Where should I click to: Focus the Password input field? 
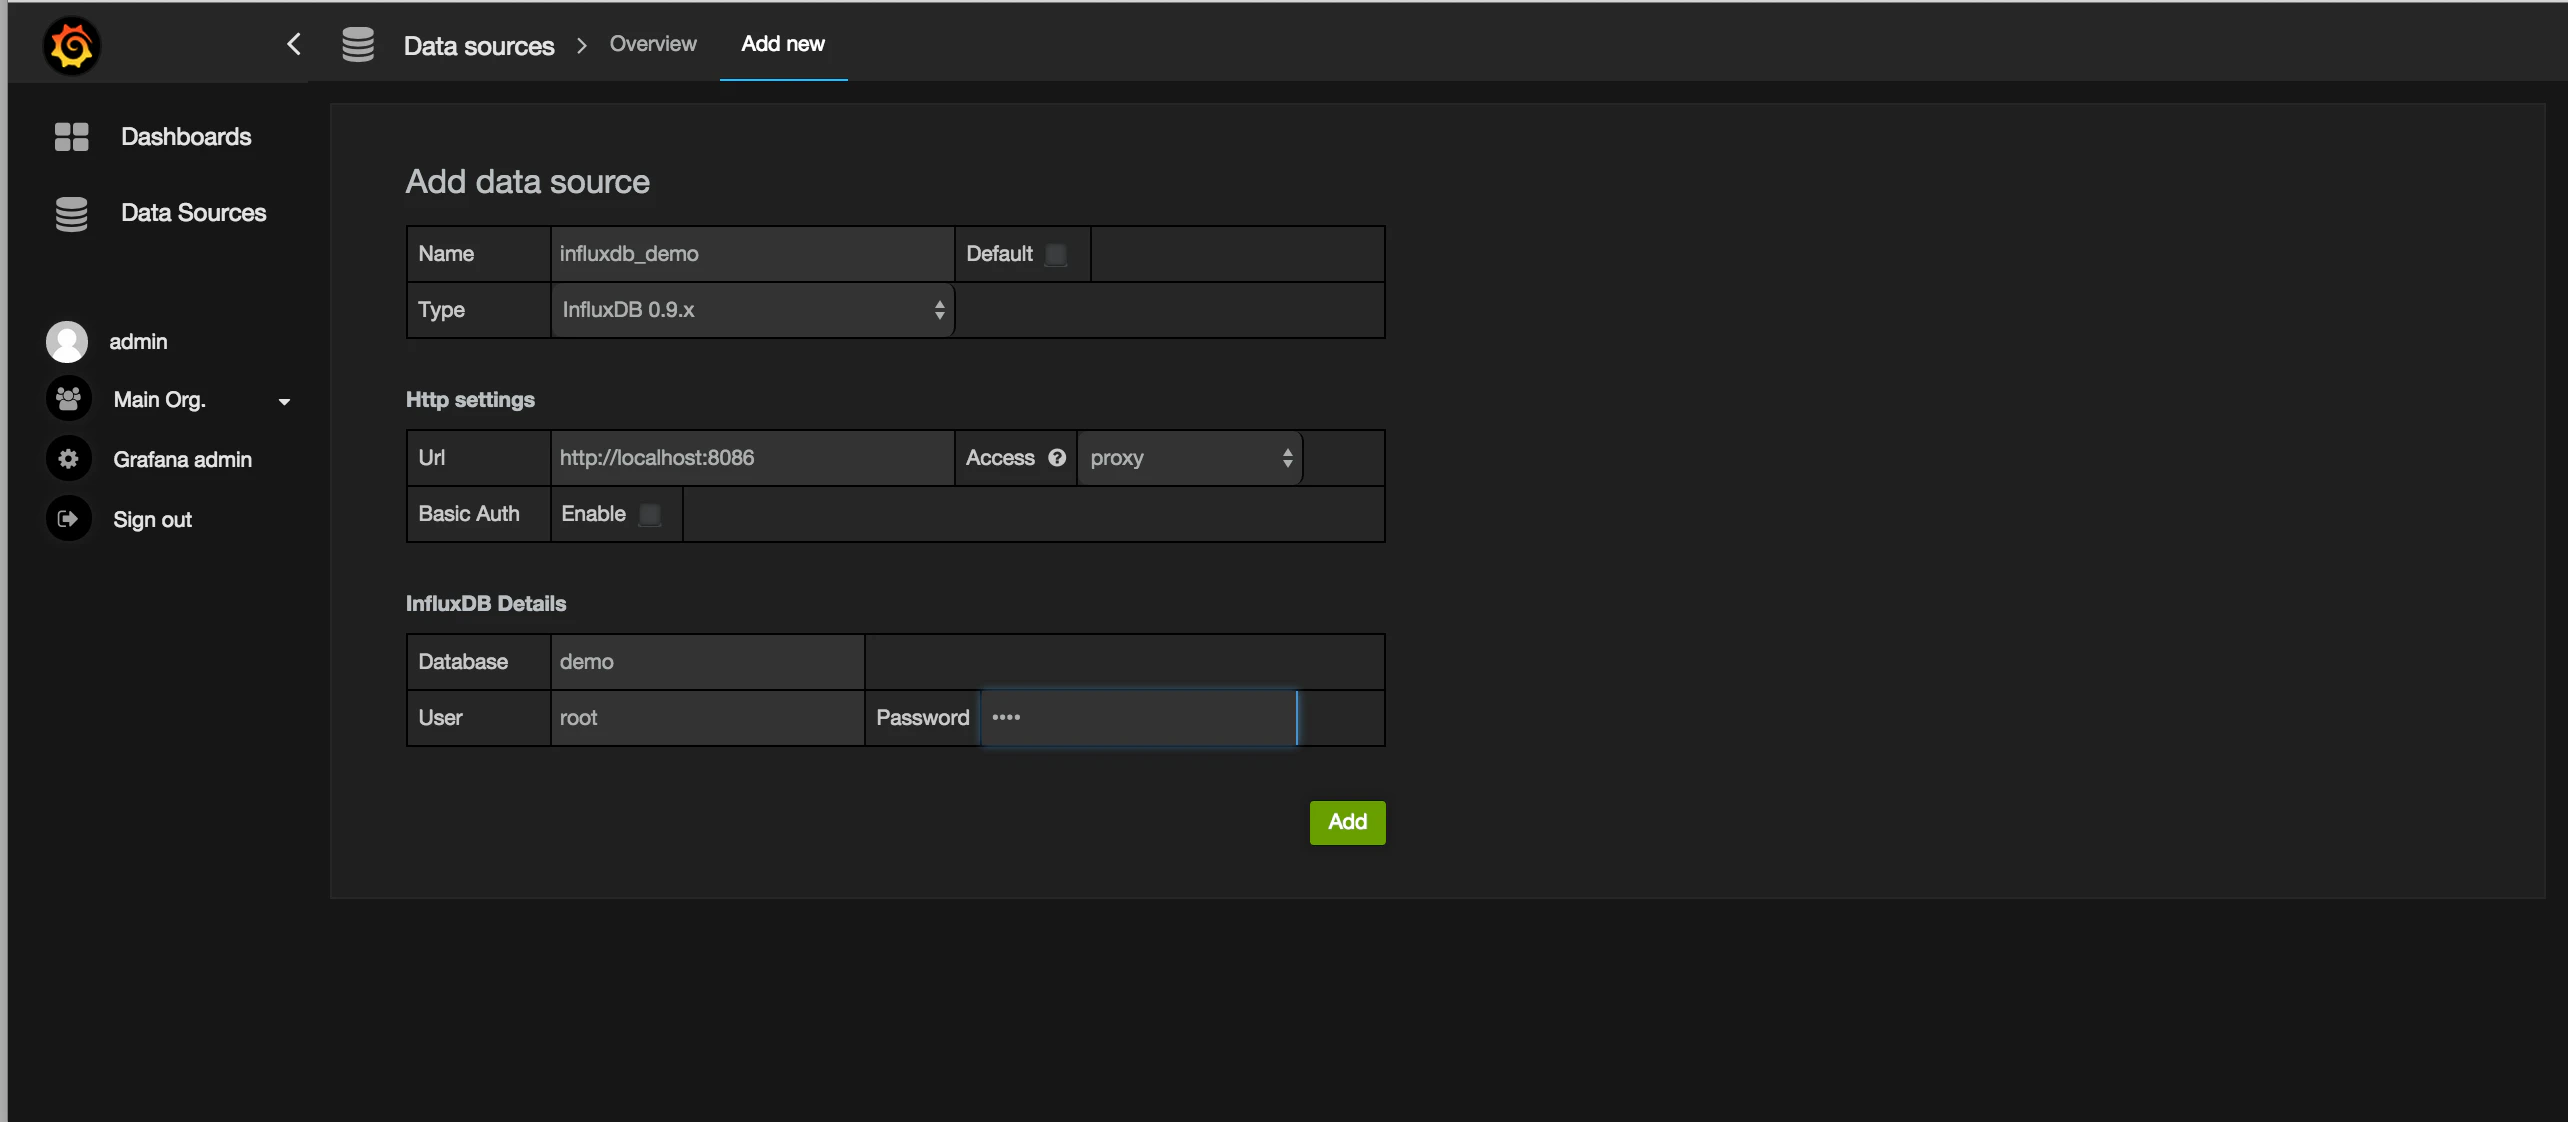coord(1139,718)
